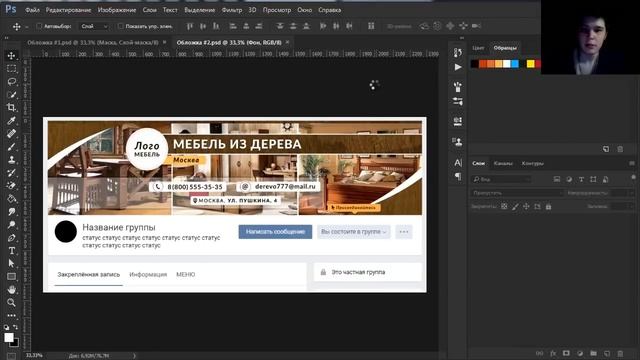
Task: Expand status bar info arrow
Action: (134, 356)
